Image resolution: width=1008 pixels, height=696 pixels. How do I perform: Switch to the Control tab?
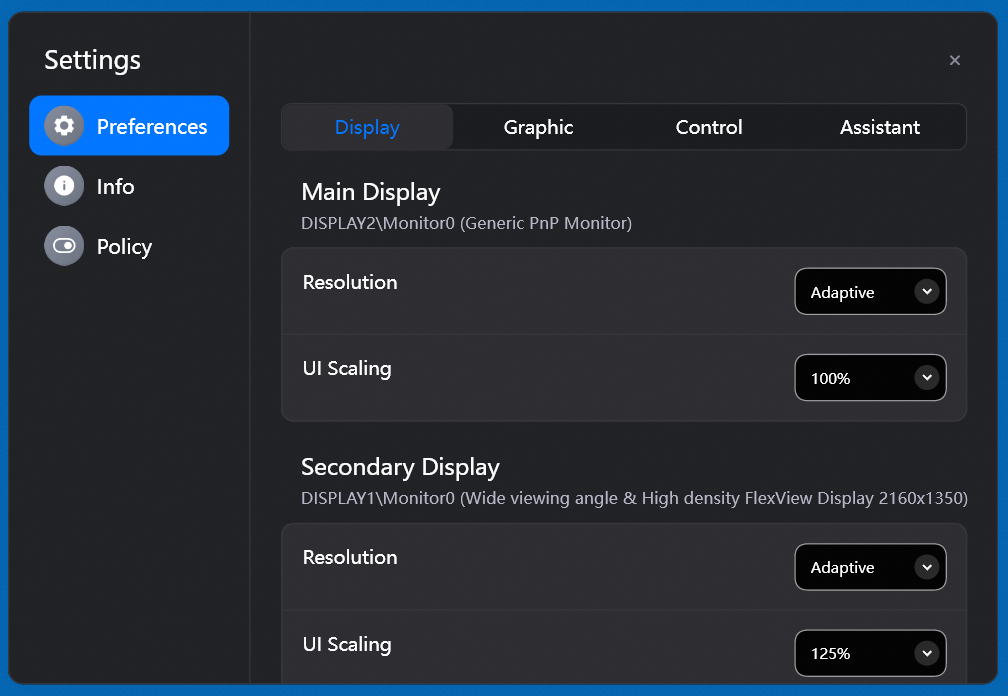[709, 127]
